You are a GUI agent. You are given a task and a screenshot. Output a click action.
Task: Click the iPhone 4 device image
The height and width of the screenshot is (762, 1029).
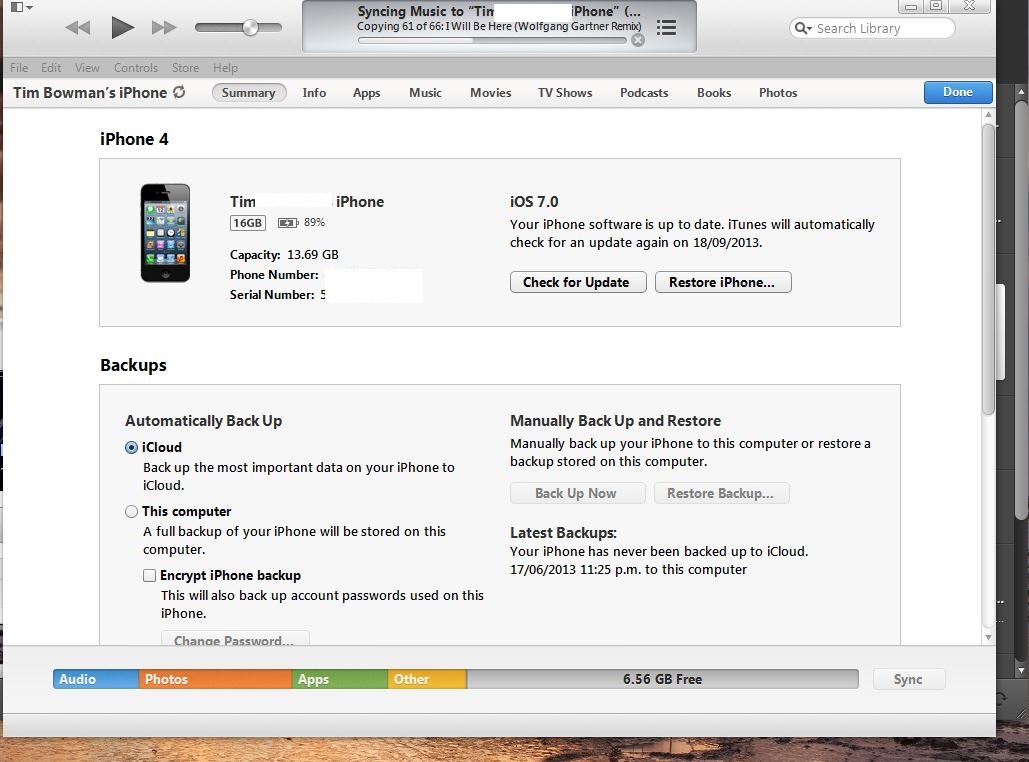coord(165,233)
